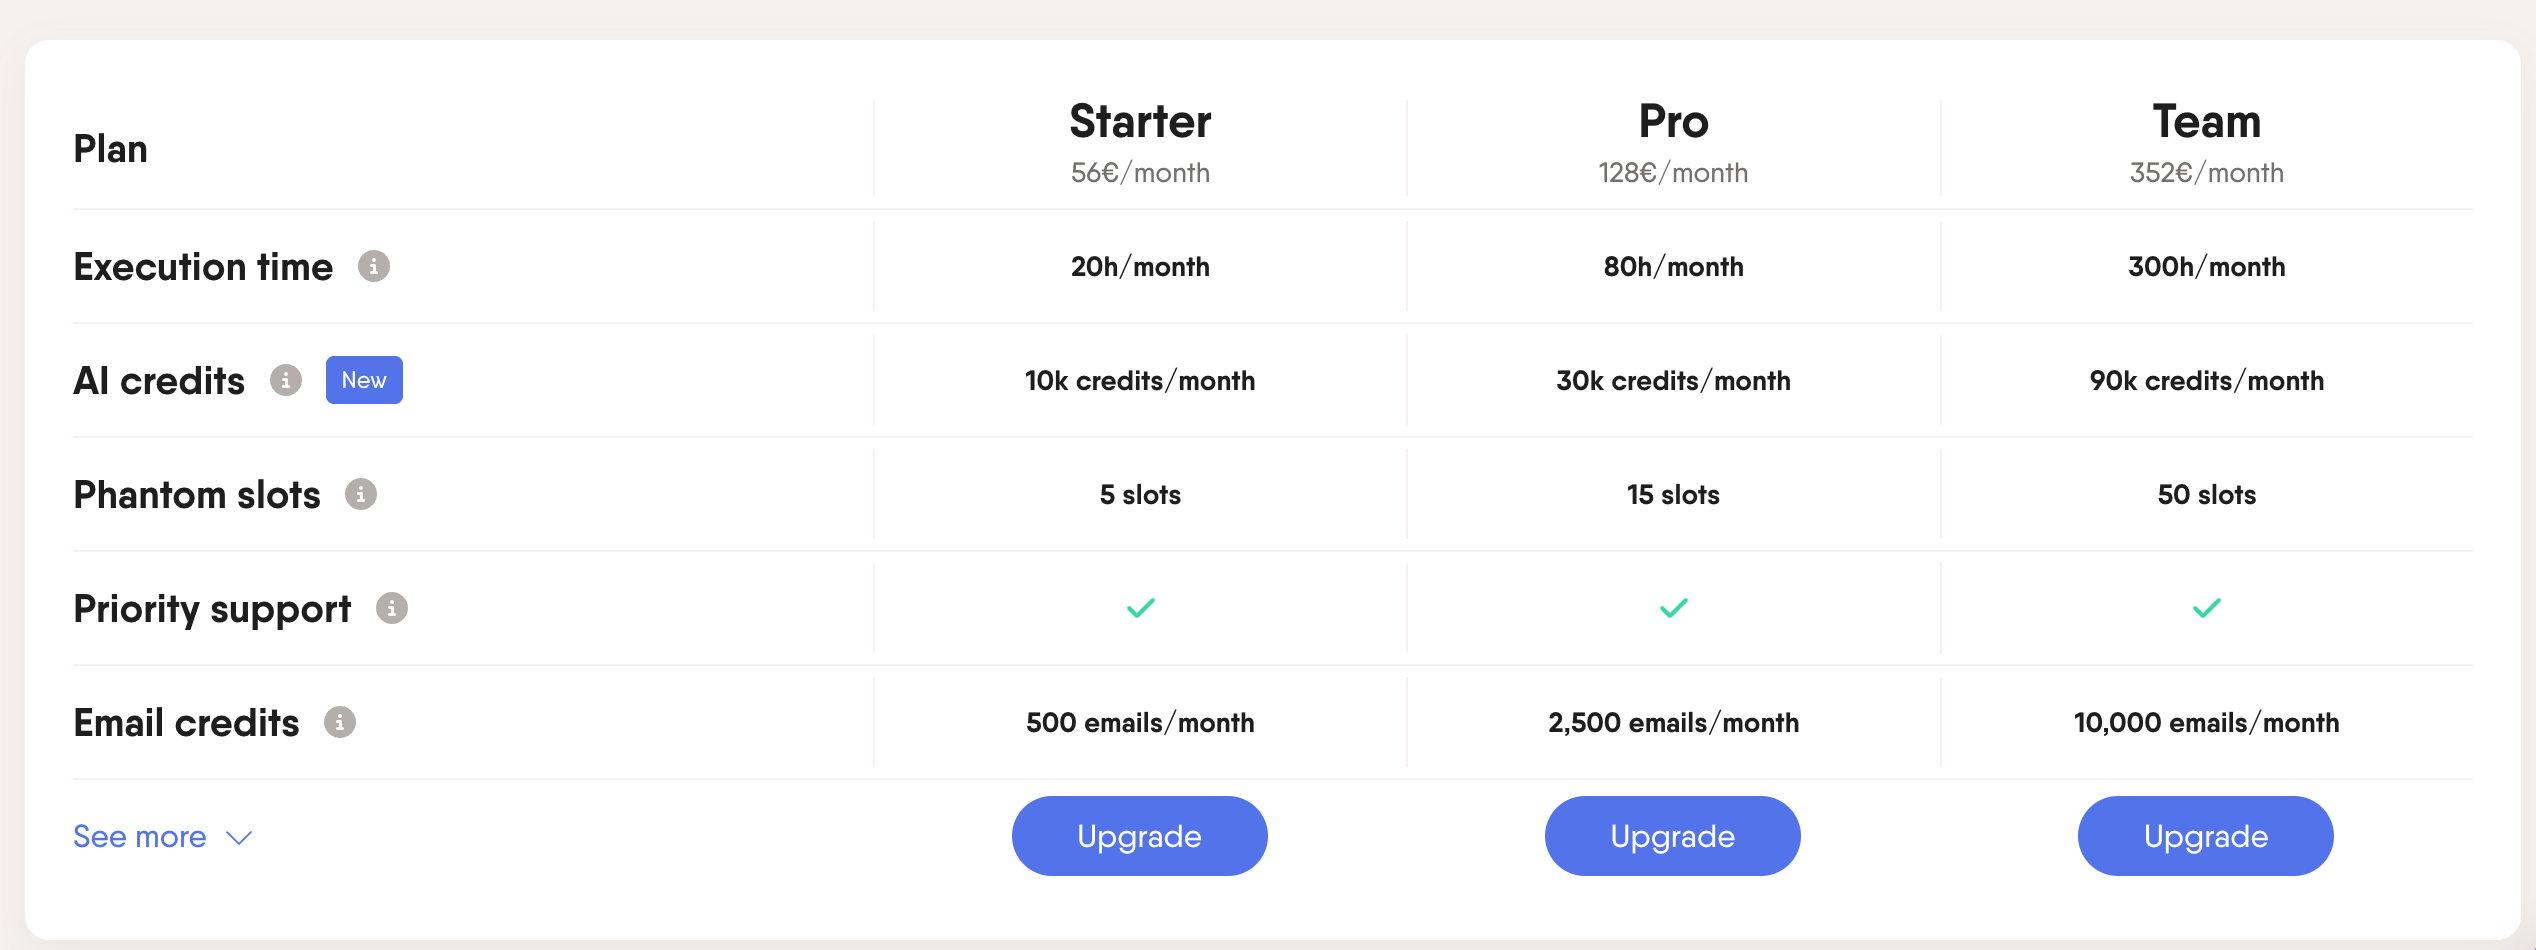Upgrade to the Team plan
Screen dimensions: 2536x950
pyautogui.click(x=2205, y=836)
